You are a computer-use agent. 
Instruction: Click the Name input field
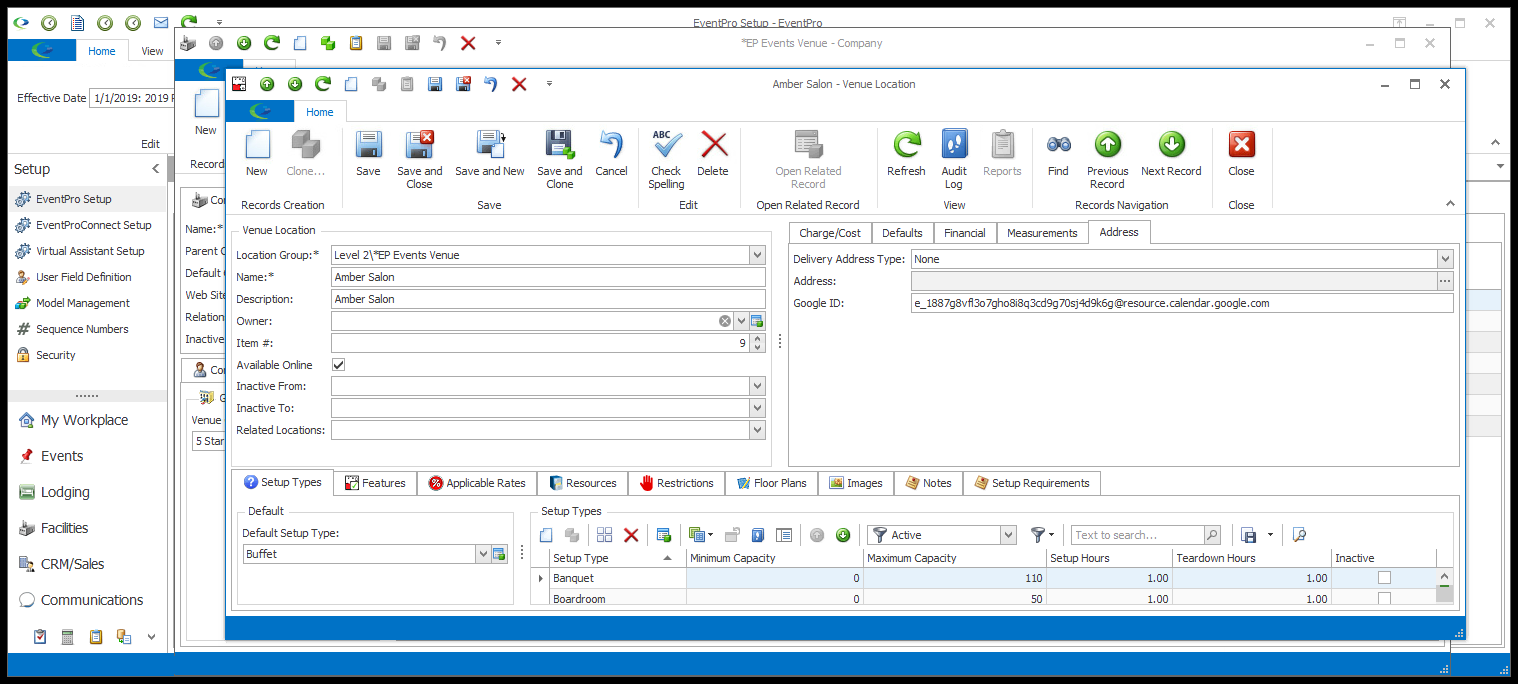point(548,277)
